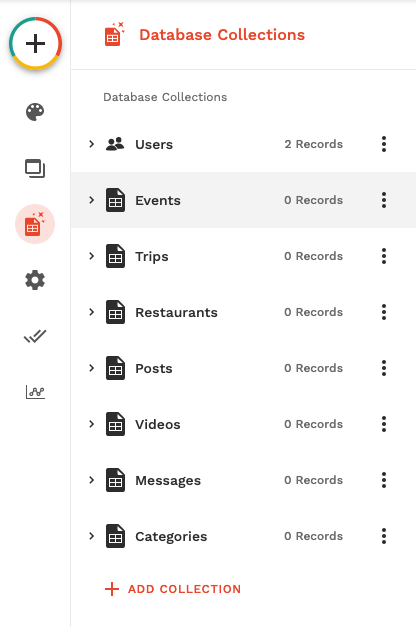
Task: Expand the Users collection chevron
Action: tap(92, 144)
